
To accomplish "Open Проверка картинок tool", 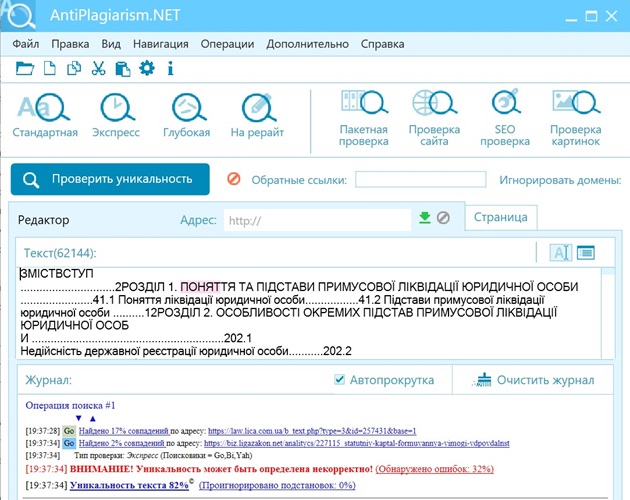I will [576, 118].
